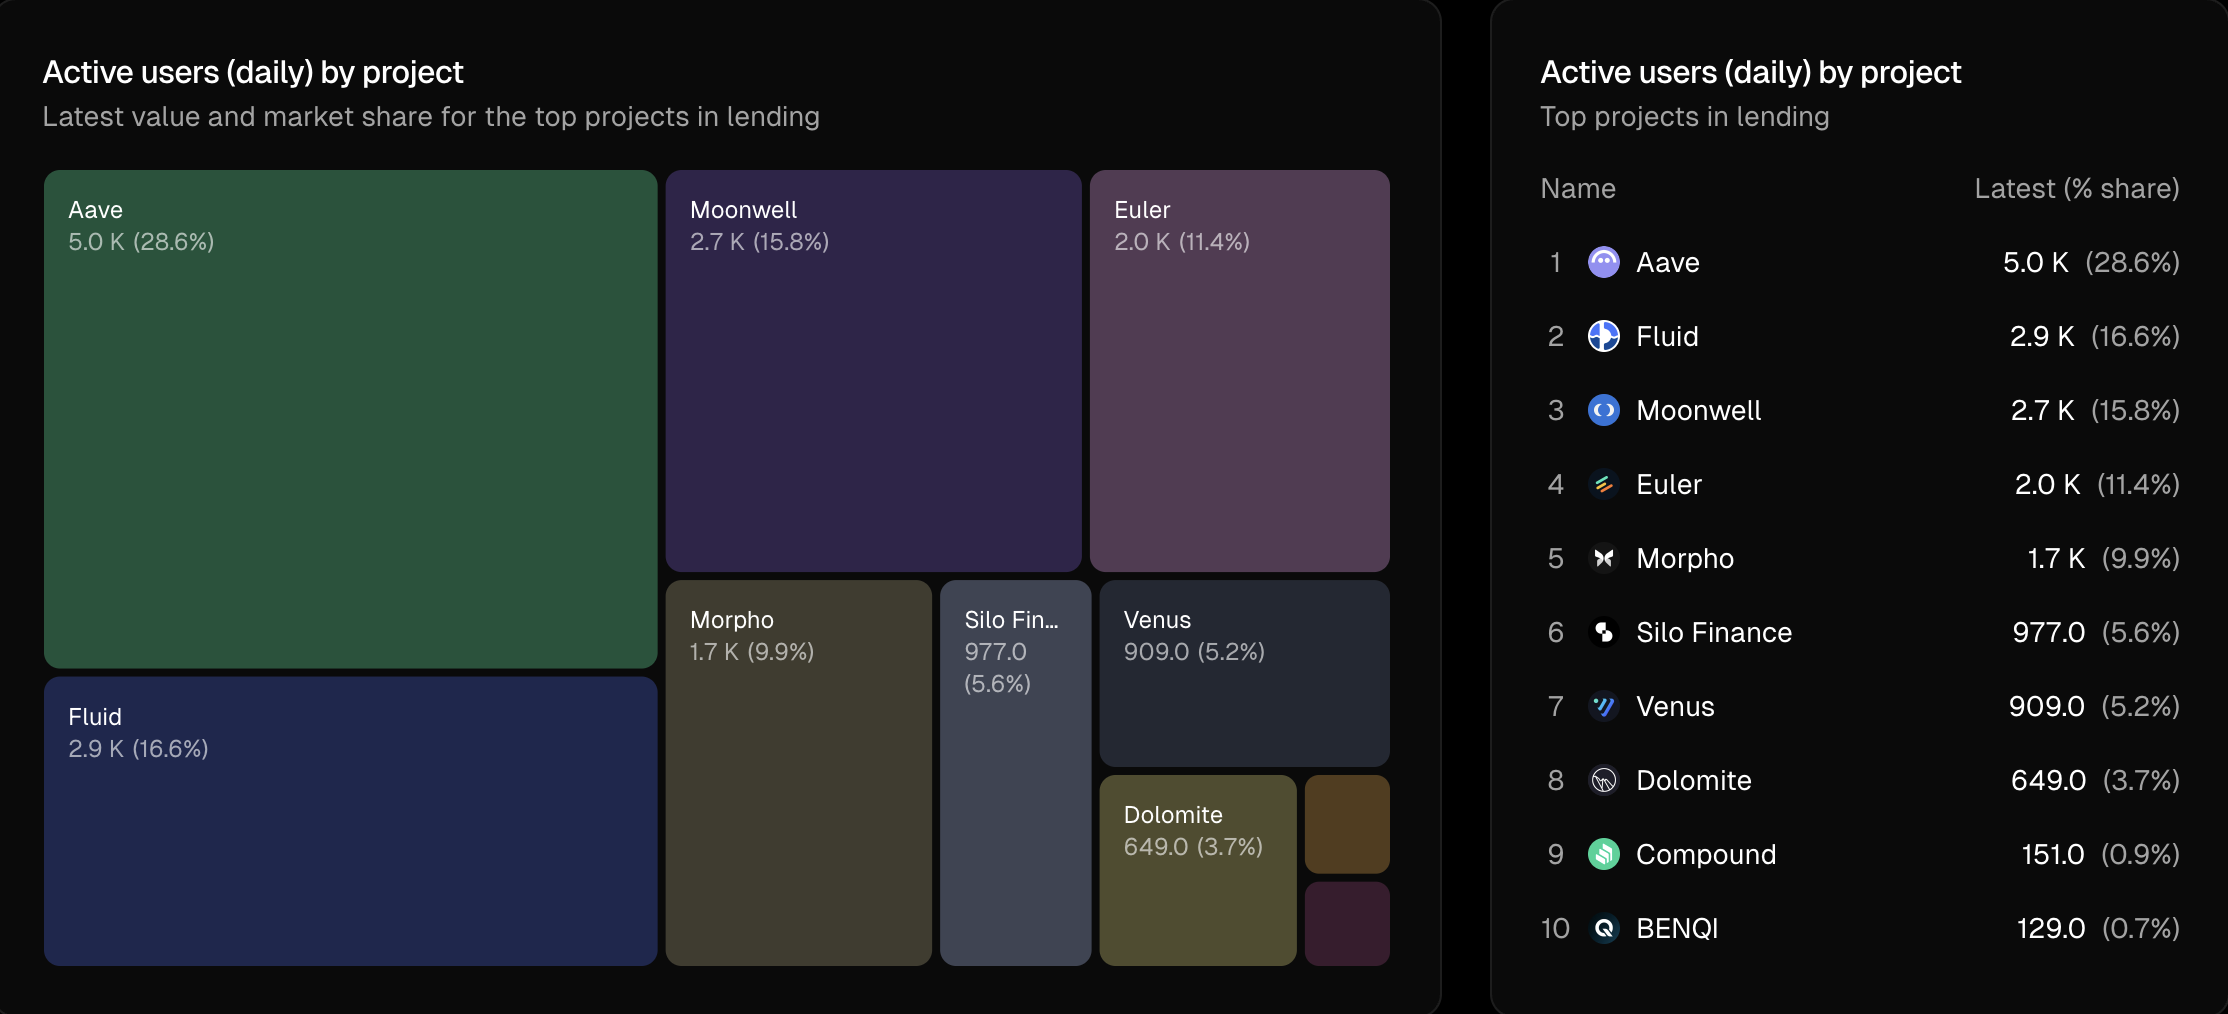Click the Aave logo icon in the list
Image resolution: width=2228 pixels, height=1014 pixels.
(1603, 263)
